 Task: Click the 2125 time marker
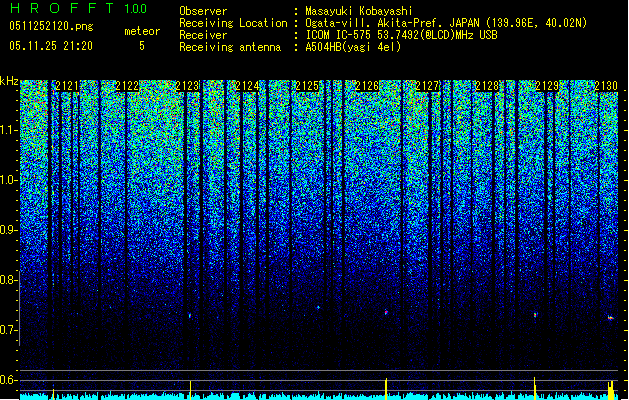pos(307,86)
